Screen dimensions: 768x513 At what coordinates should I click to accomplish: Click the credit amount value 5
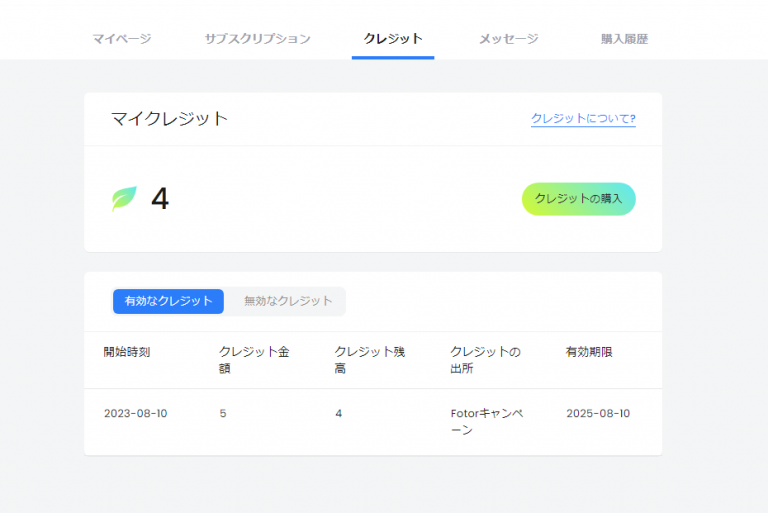[x=223, y=414]
